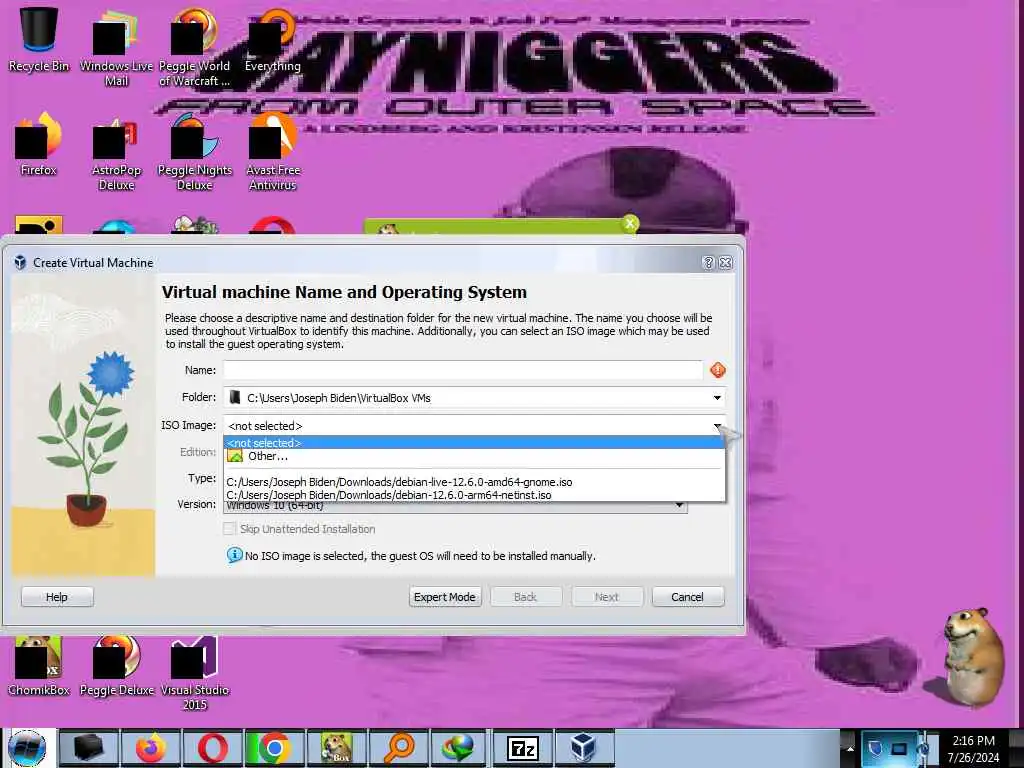
Task: Select the ChomikBox desktop icon
Action: click(39, 666)
